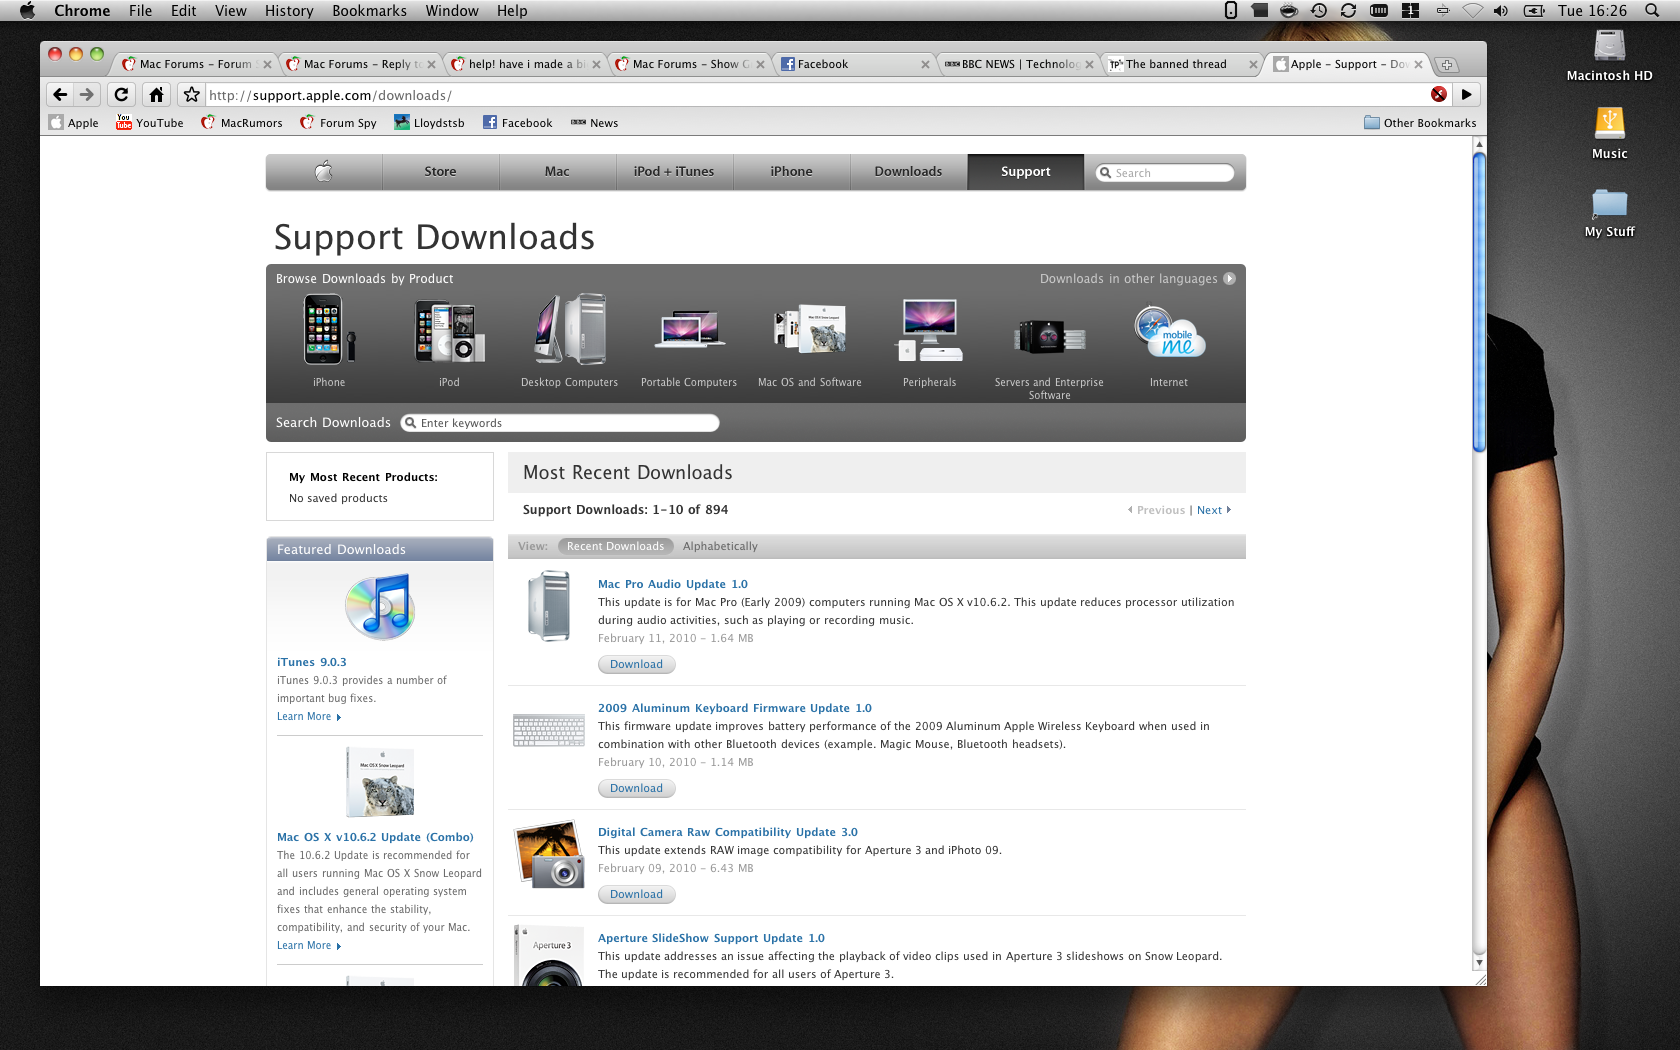Open Spotlight search in menu bar
The height and width of the screenshot is (1050, 1680).
coord(1652,10)
